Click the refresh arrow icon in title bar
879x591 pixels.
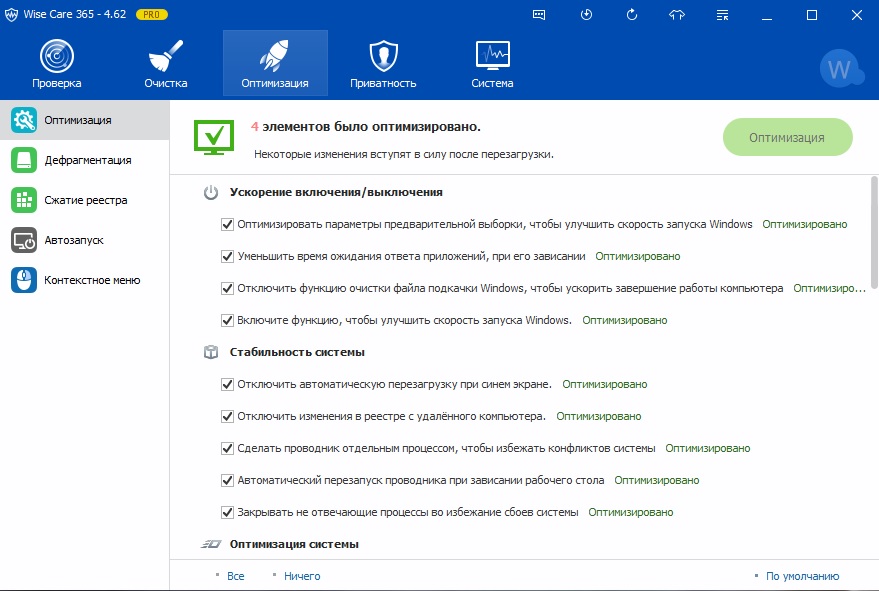(631, 15)
